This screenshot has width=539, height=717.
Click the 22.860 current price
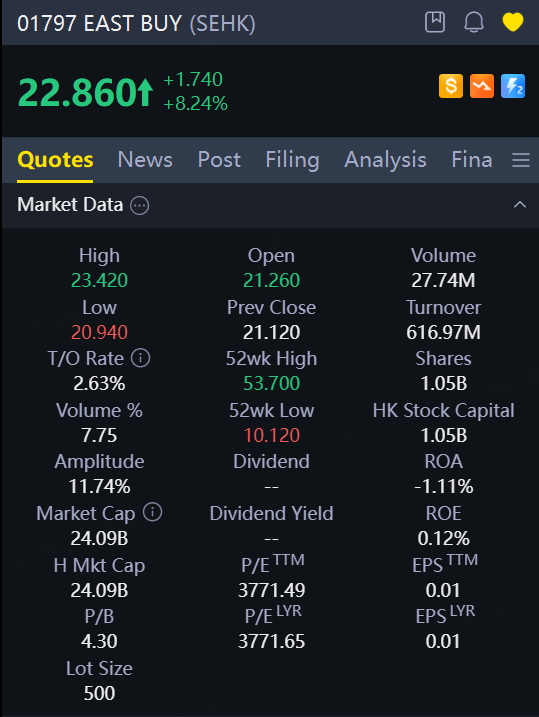pos(85,92)
